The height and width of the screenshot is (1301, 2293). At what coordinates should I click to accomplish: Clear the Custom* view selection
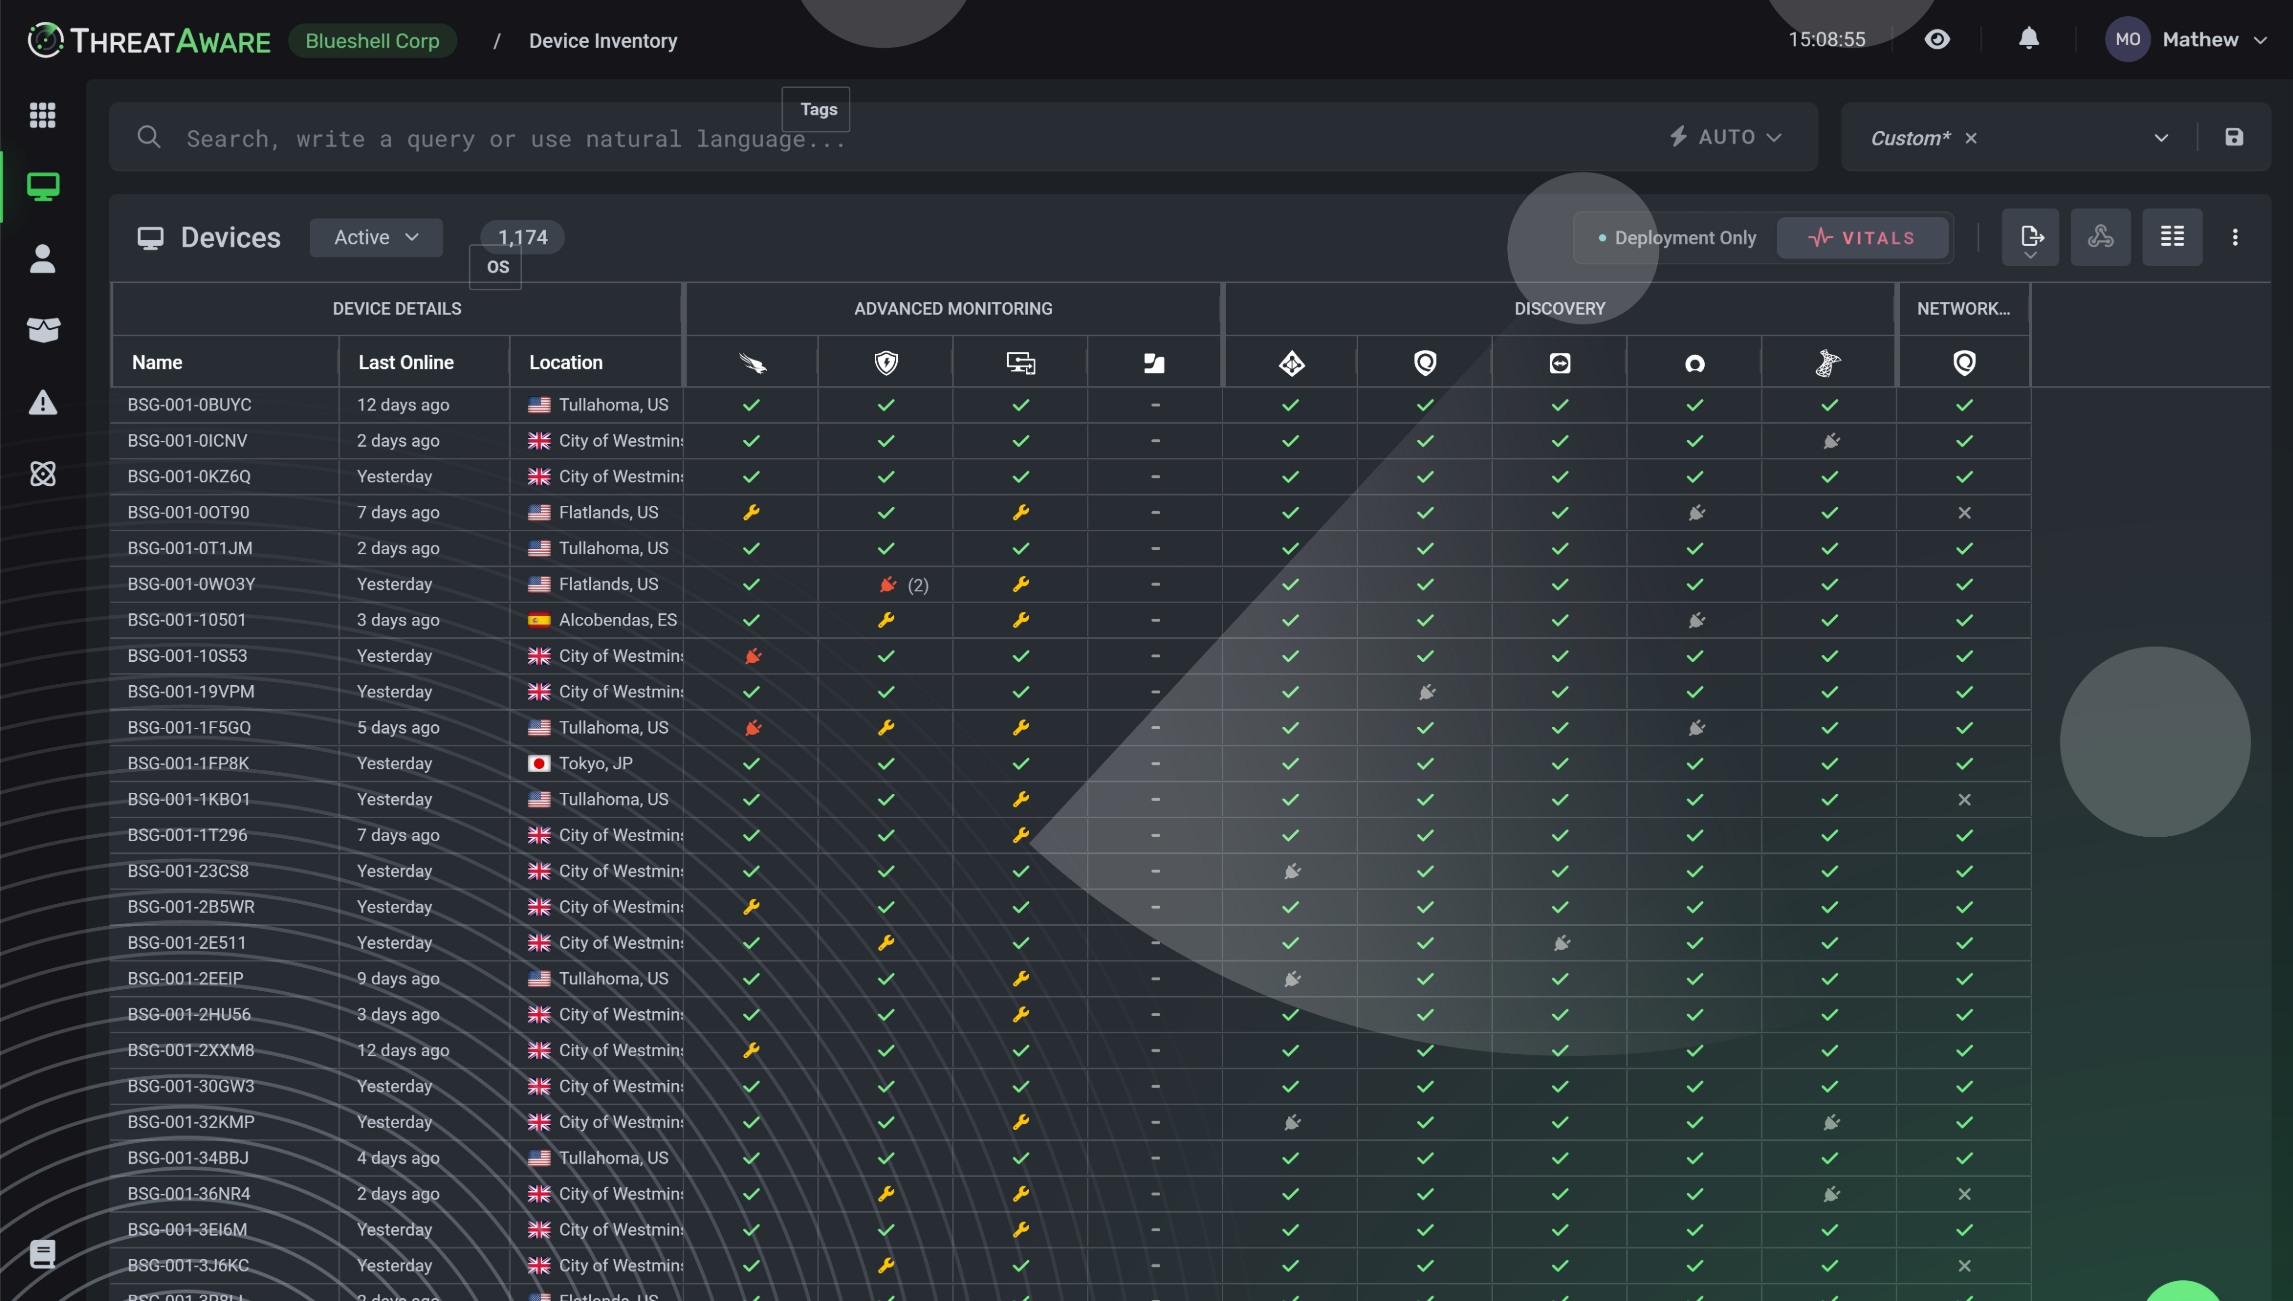(1971, 138)
